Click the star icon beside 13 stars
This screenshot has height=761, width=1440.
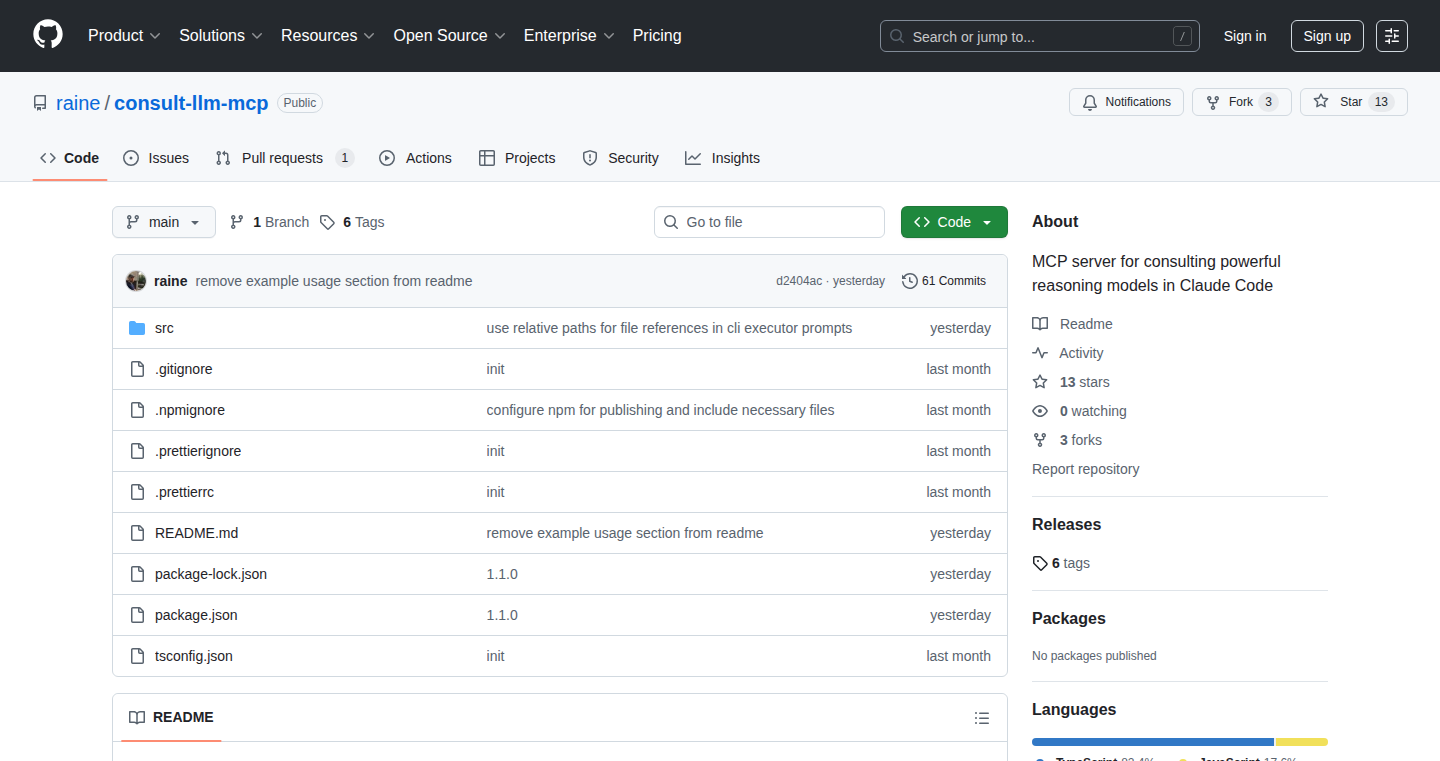(x=1040, y=382)
